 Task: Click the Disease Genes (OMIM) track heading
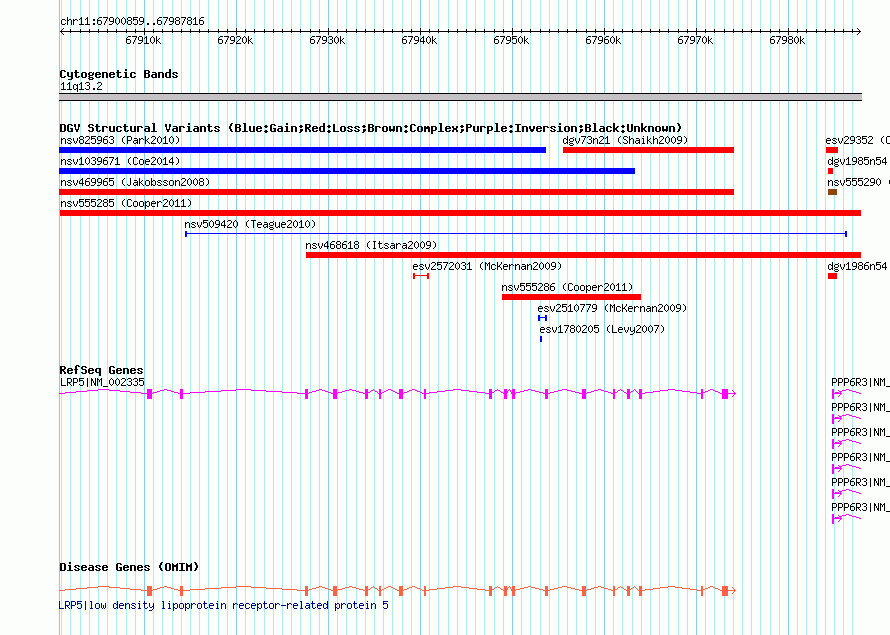[129, 567]
